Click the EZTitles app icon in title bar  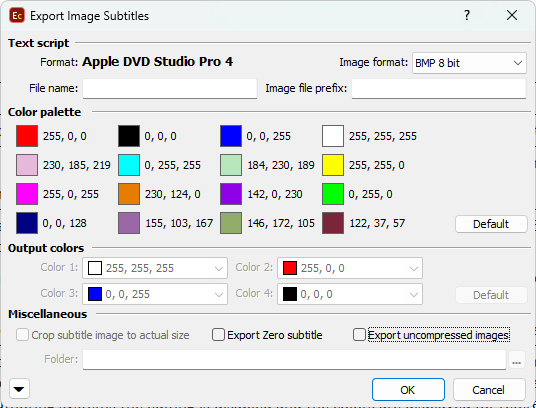17,16
